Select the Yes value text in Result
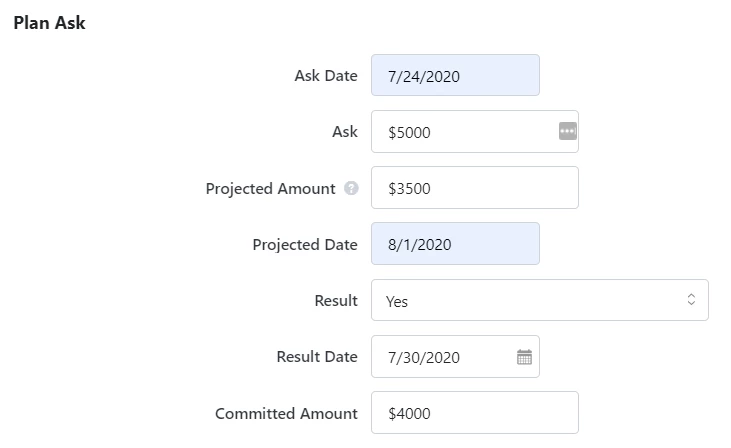The width and height of the screenshot is (731, 448). 397,302
